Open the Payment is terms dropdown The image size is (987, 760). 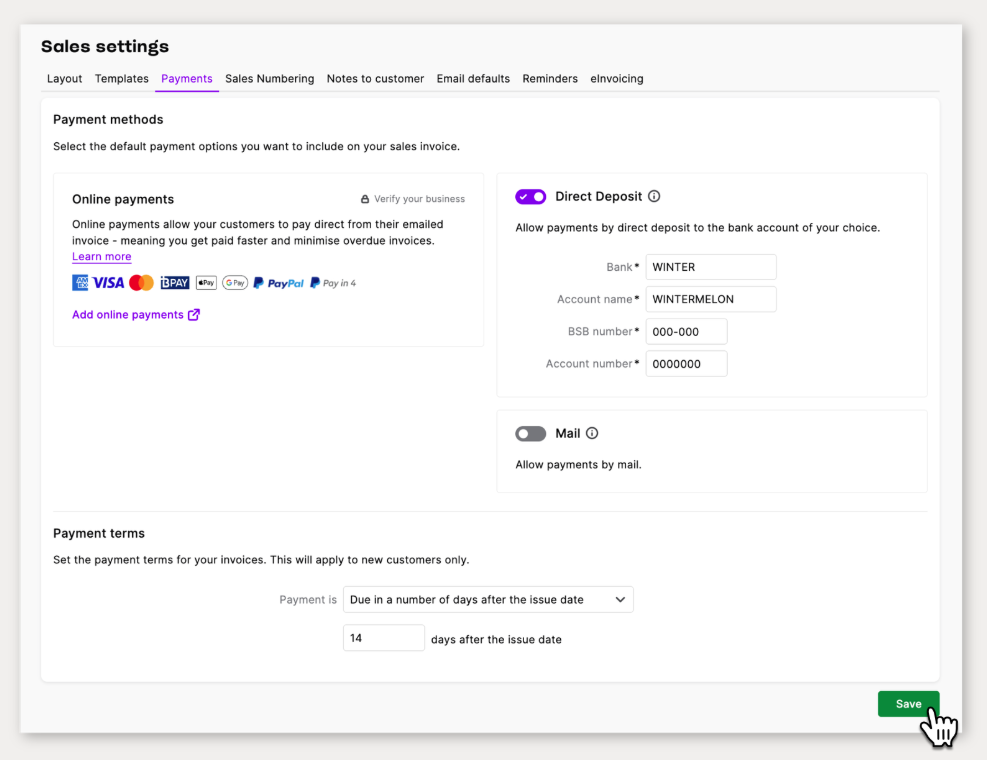coord(488,600)
